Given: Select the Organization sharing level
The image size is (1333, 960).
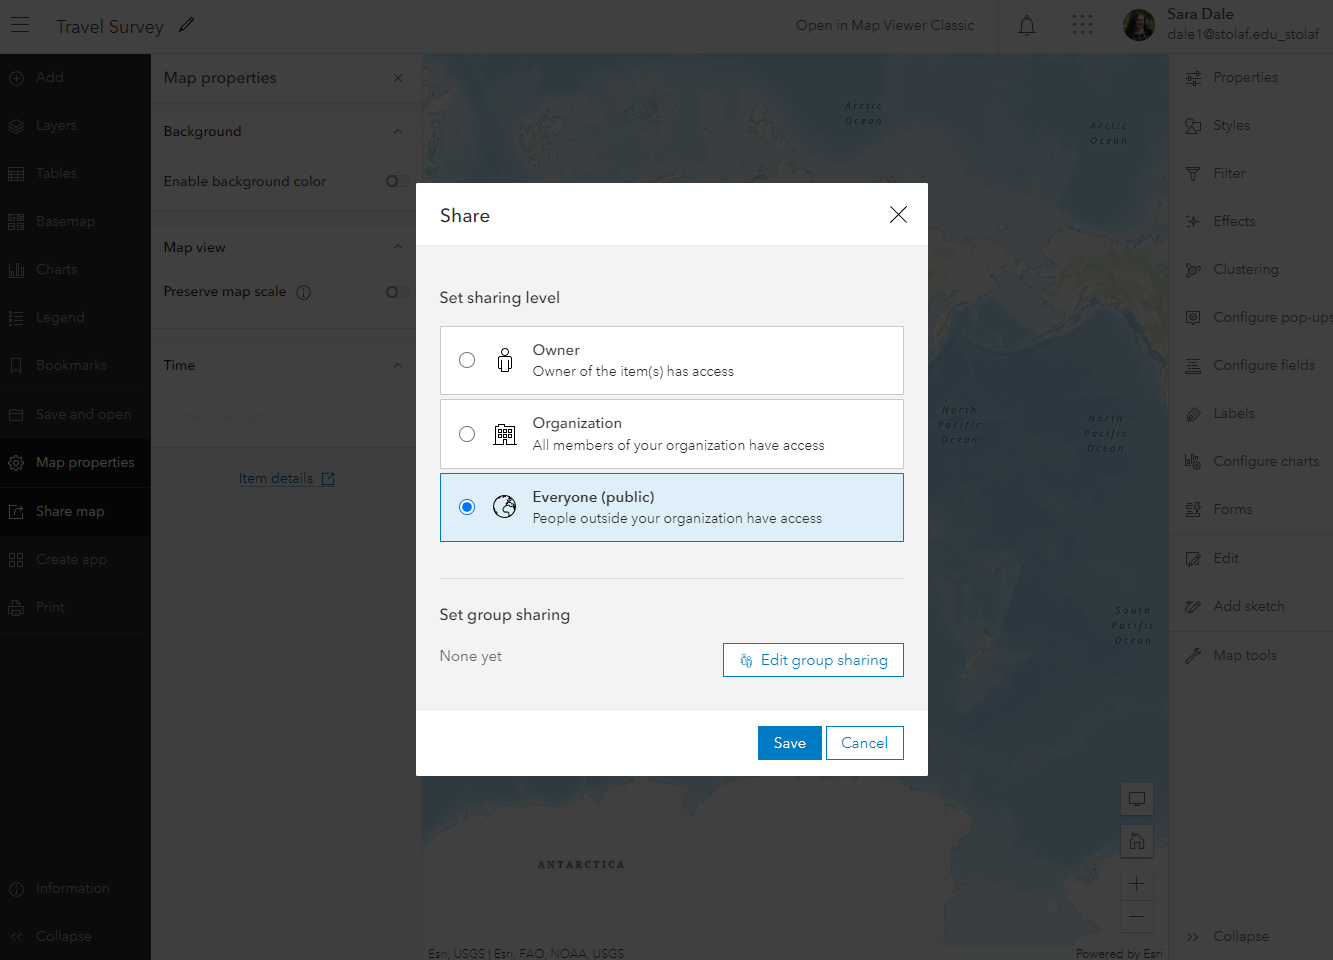Looking at the screenshot, I should (x=467, y=434).
